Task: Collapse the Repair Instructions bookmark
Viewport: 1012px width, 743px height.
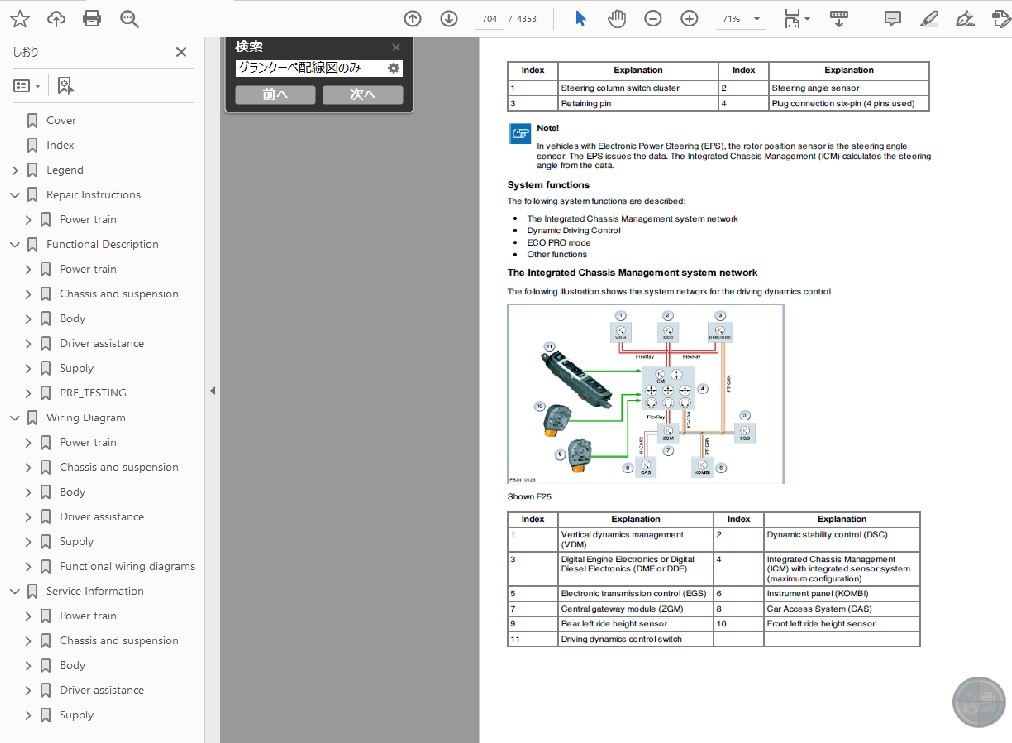Action: pyautogui.click(x=15, y=195)
